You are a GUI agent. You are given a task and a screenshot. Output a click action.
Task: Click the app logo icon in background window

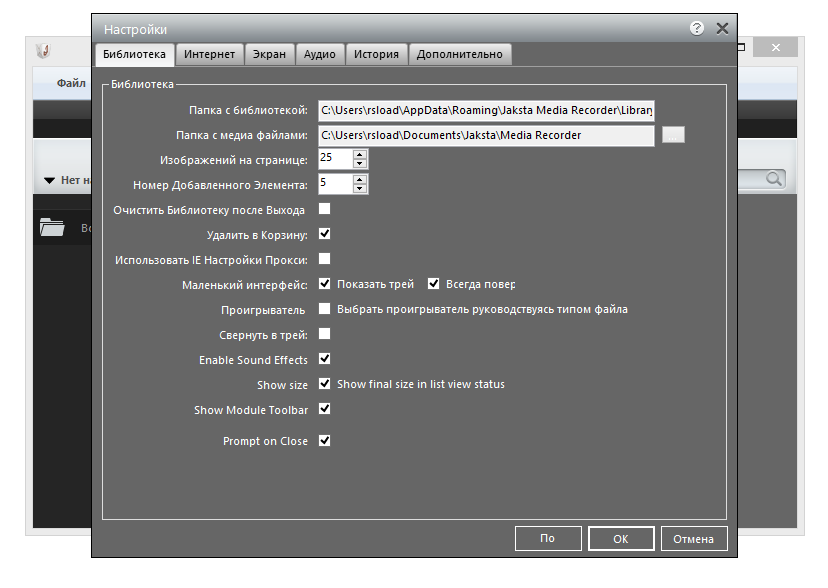pyautogui.click(x=43, y=51)
